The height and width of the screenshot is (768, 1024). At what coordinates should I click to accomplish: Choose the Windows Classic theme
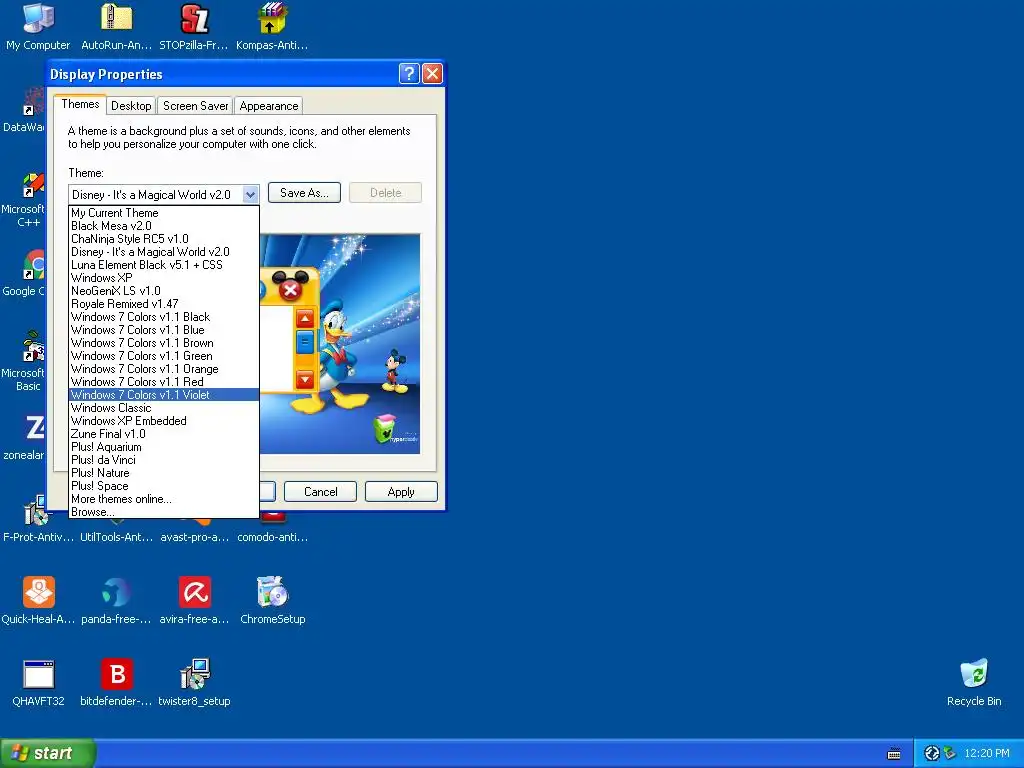164,408
